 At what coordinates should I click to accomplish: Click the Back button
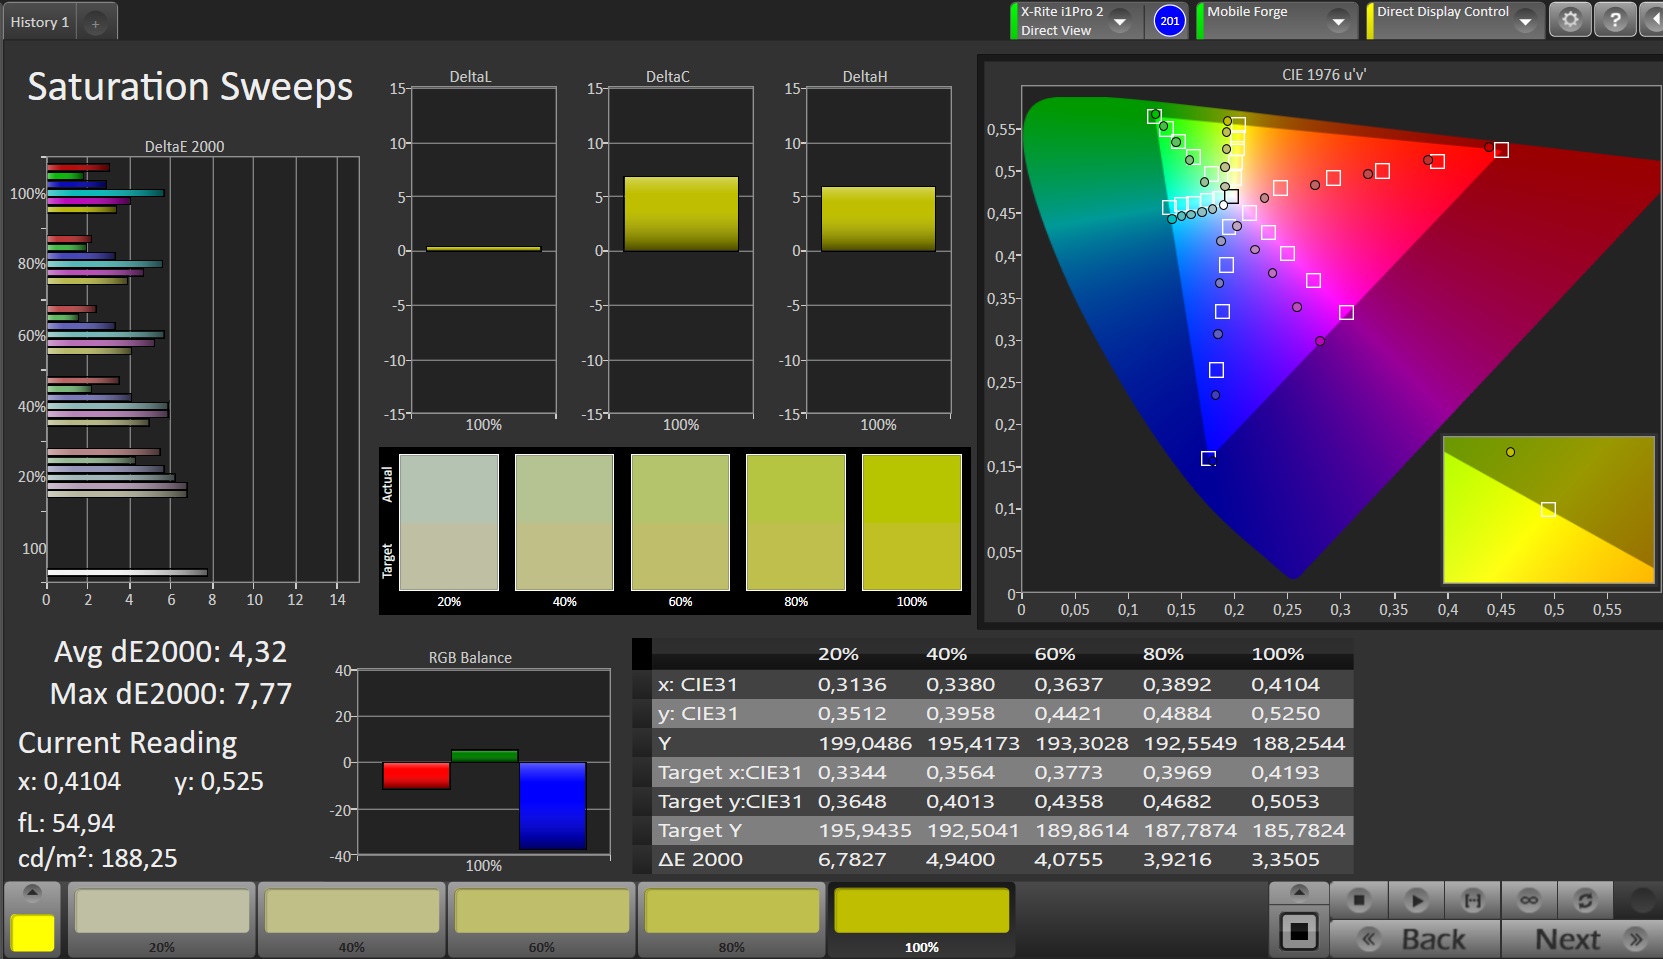coord(1415,939)
